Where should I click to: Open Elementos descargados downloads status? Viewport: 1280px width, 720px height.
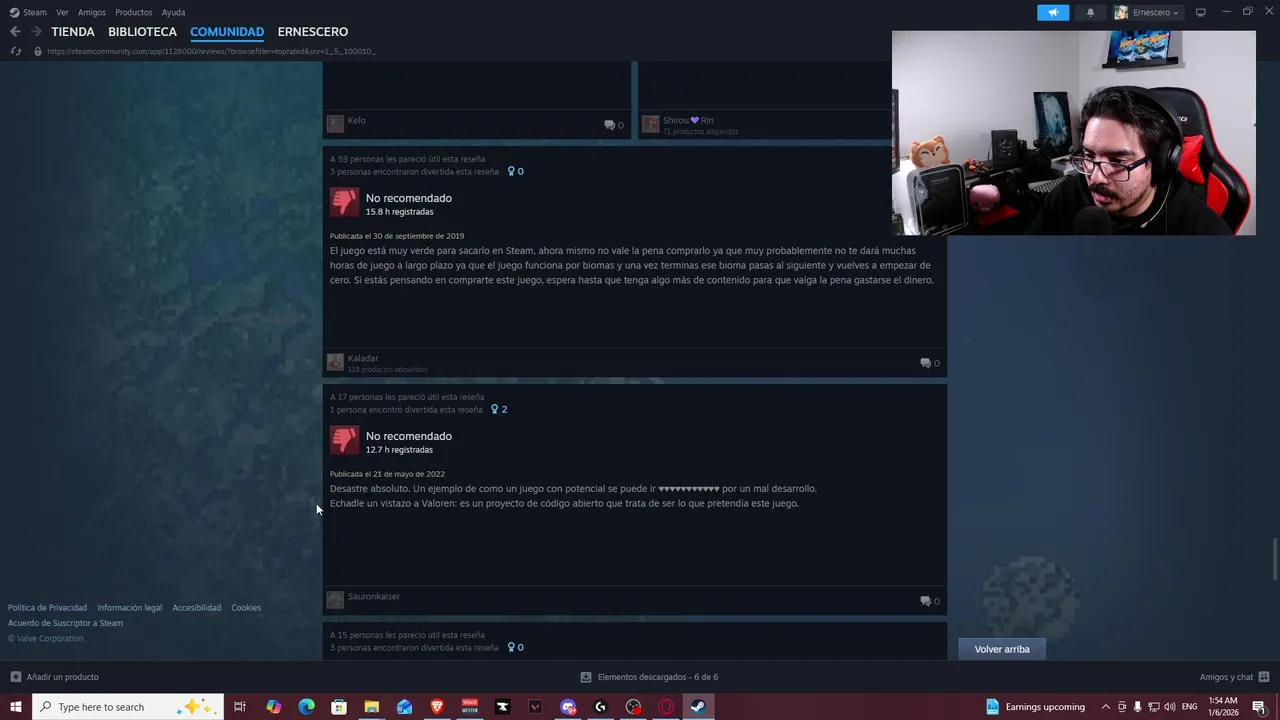[x=649, y=677]
